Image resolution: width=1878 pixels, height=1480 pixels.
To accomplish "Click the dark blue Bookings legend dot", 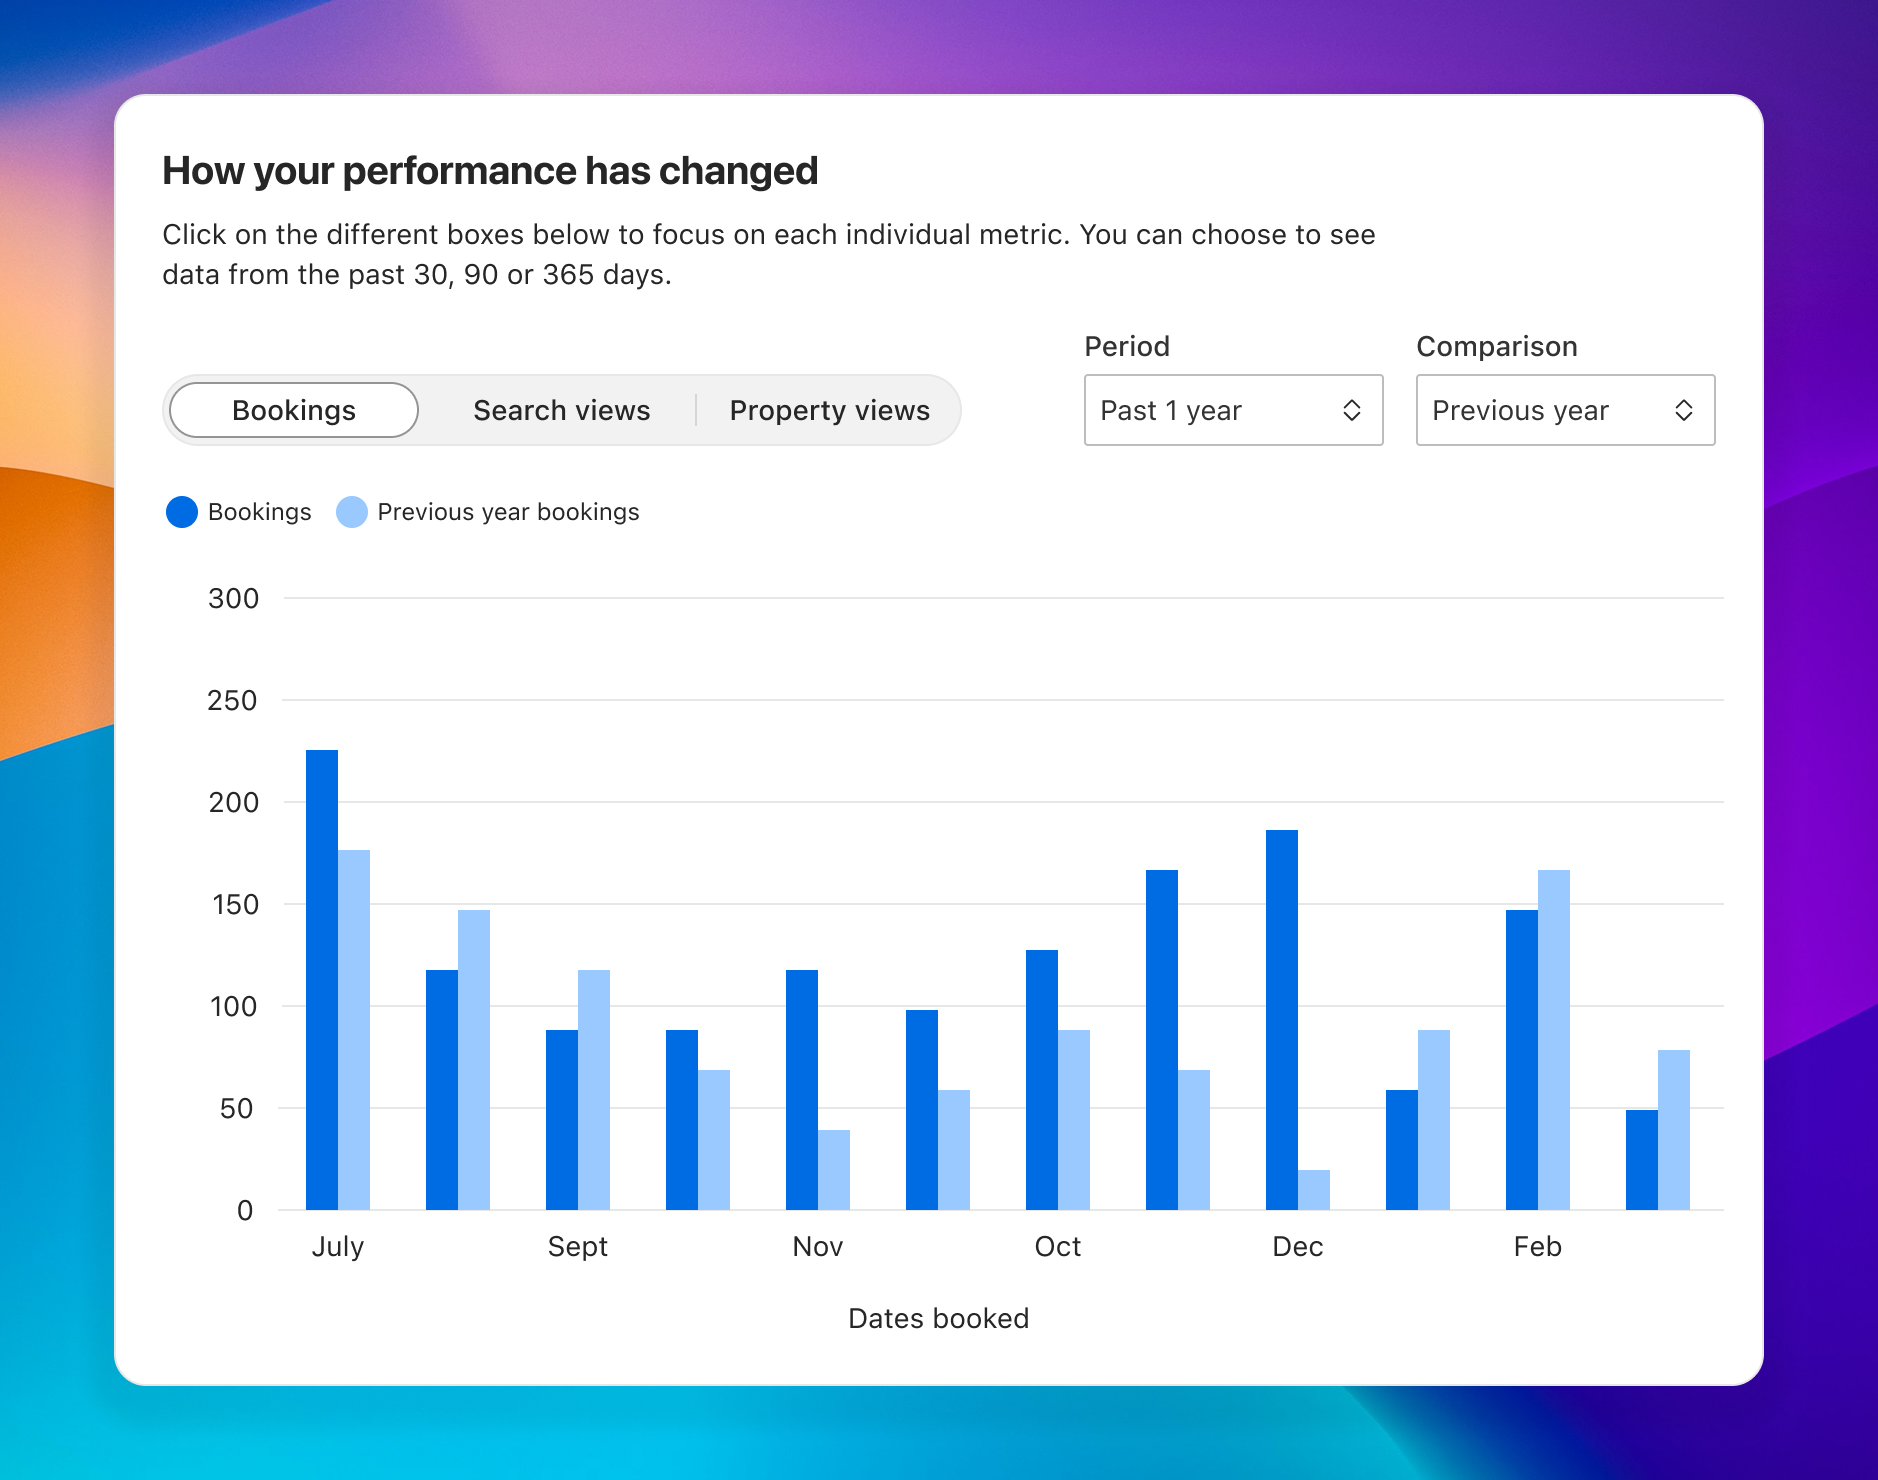I will [x=182, y=512].
